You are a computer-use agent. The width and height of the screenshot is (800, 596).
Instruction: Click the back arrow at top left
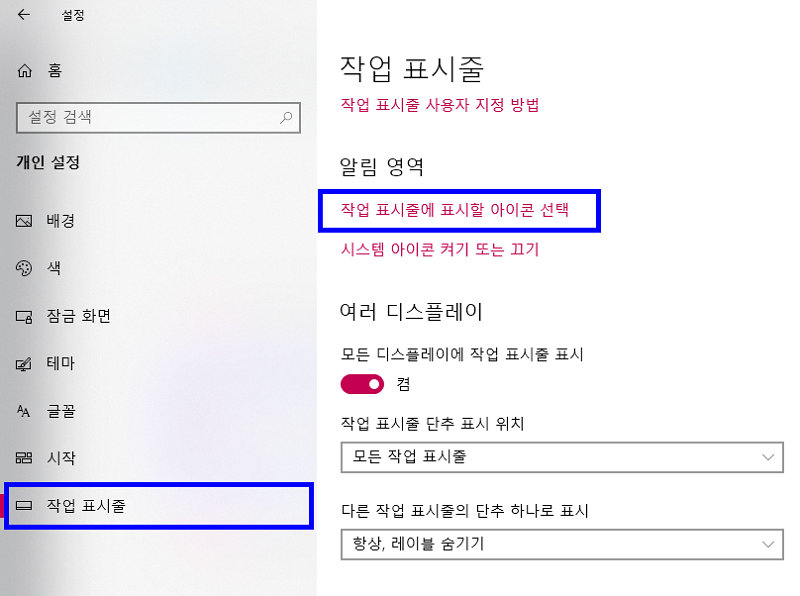pyautogui.click(x=22, y=16)
